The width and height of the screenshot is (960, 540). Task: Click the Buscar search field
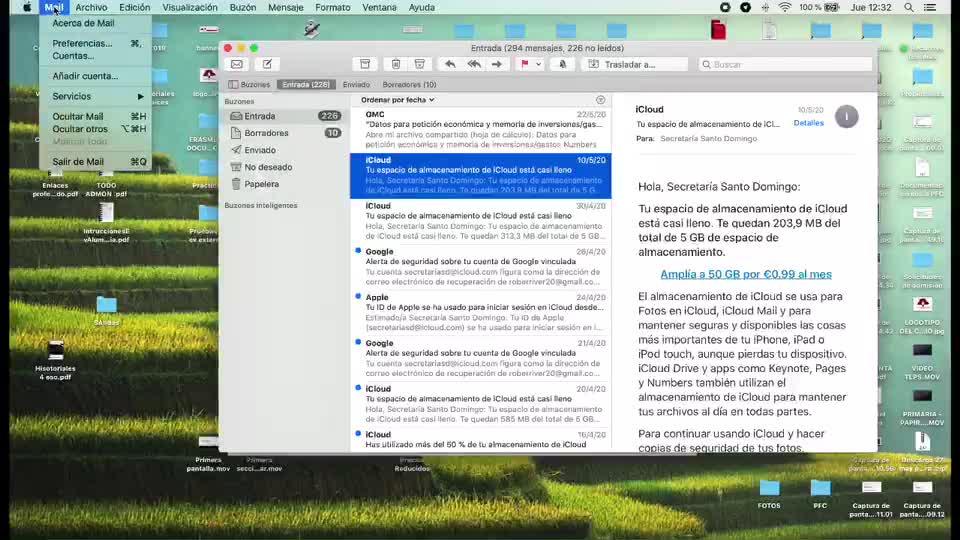[x=786, y=64]
